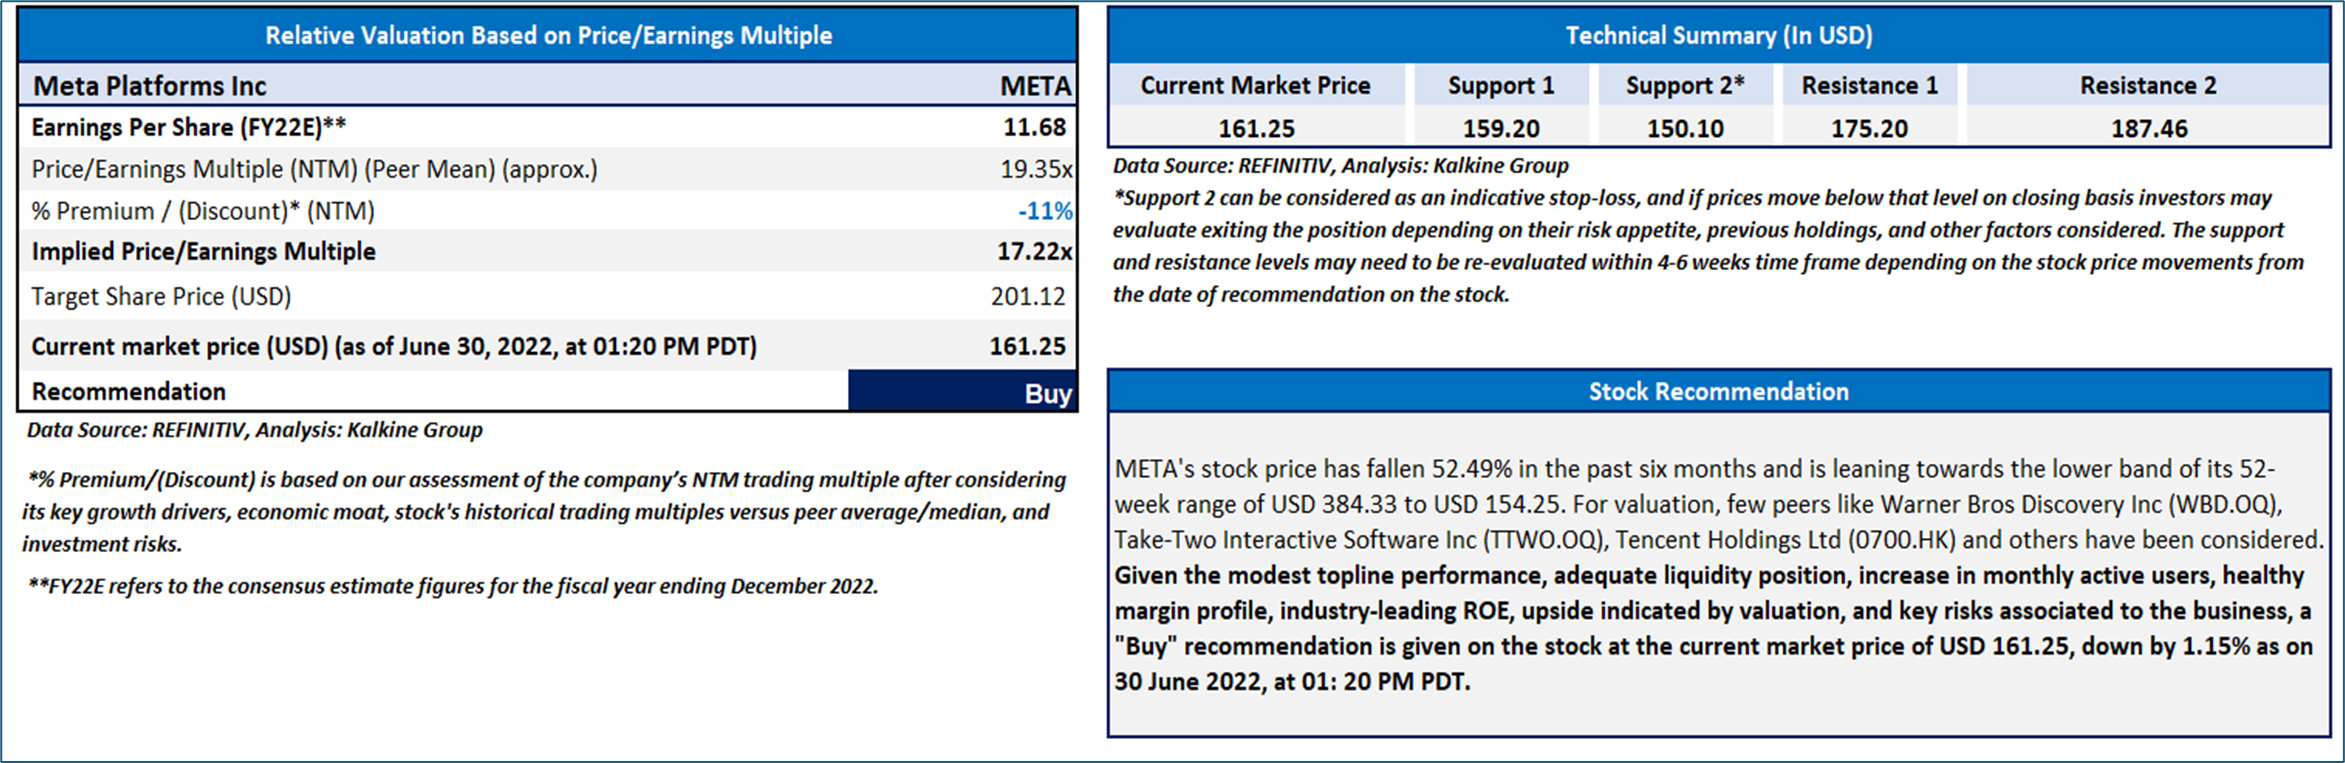Select the Target Share Price 201.12
Image resolution: width=2345 pixels, height=763 pixels.
click(1027, 296)
